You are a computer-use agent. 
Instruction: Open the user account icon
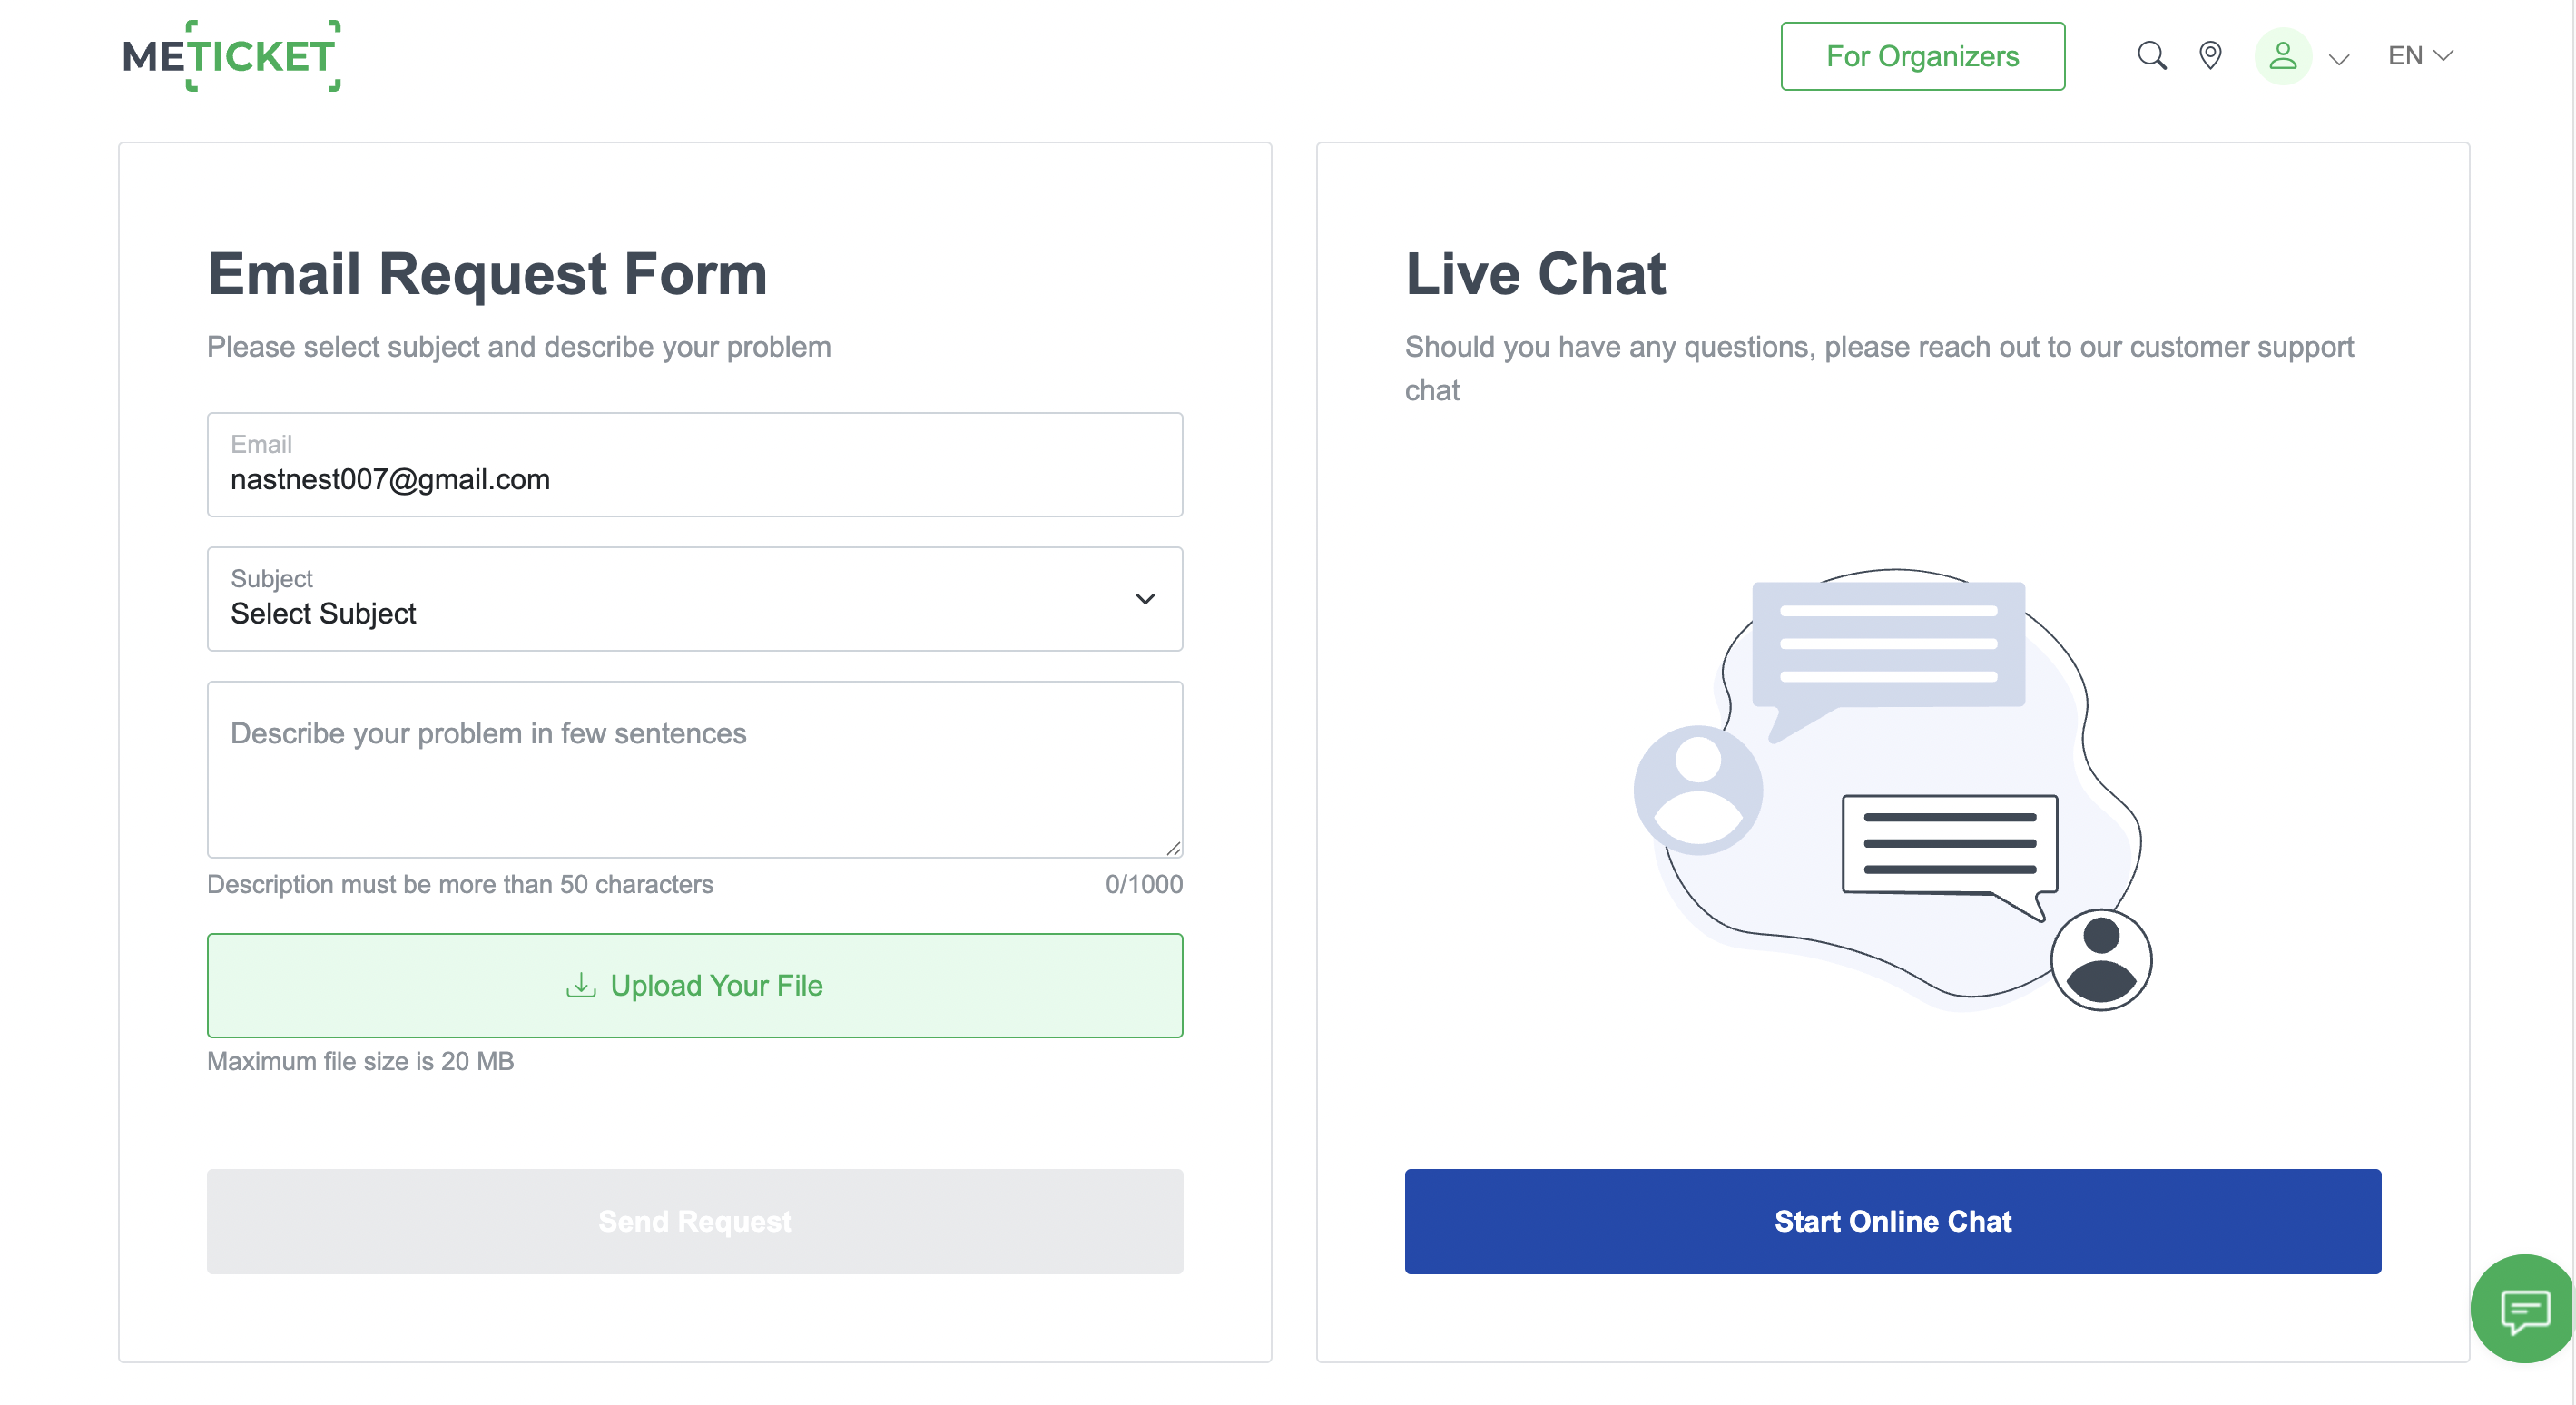2283,56
